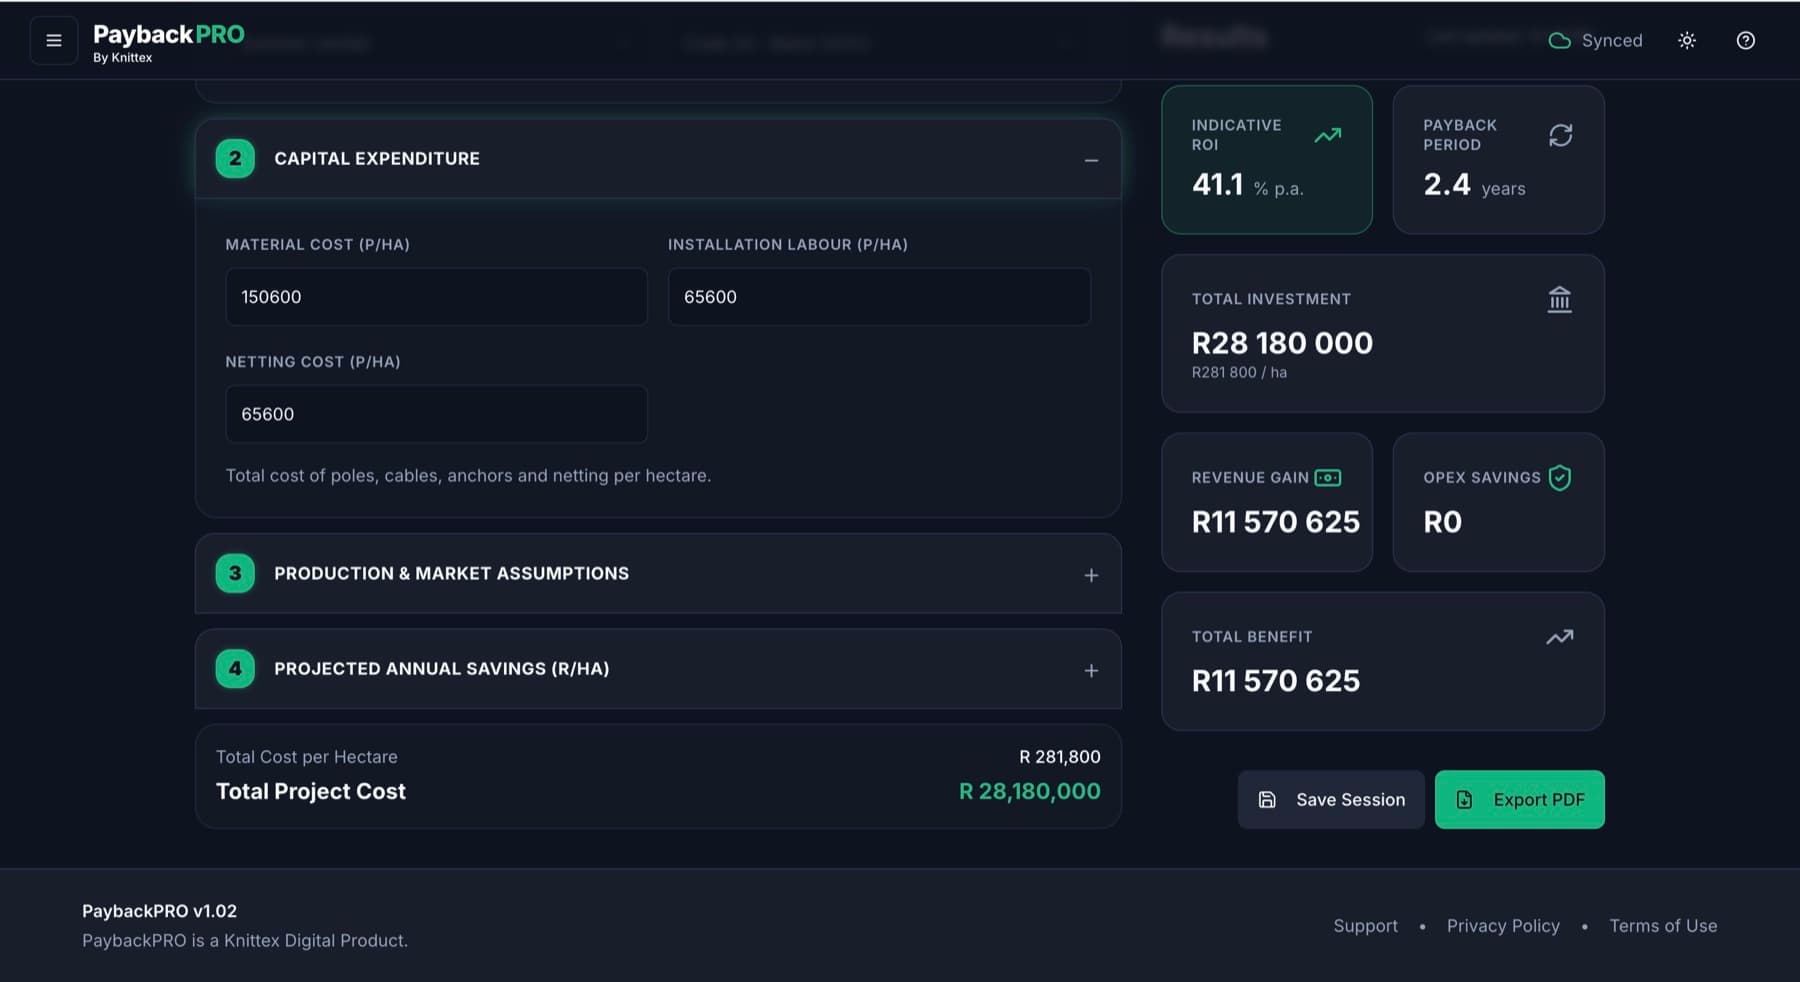
Task: Click the total investment bank icon
Action: click(1559, 299)
